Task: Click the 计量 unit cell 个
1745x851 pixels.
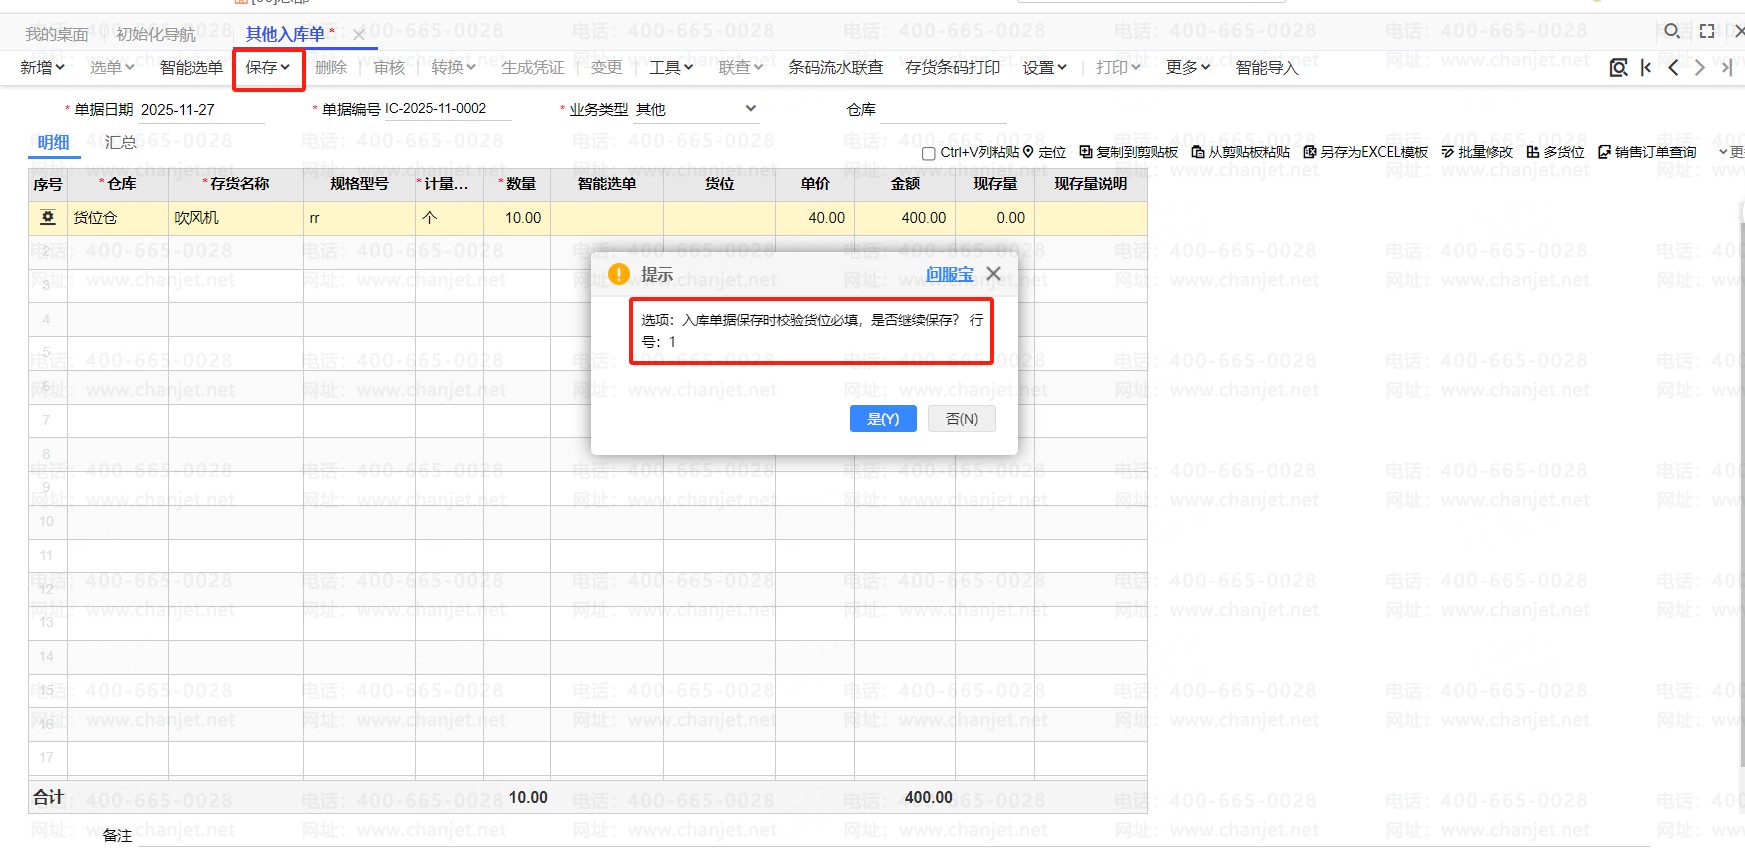Action: 450,218
